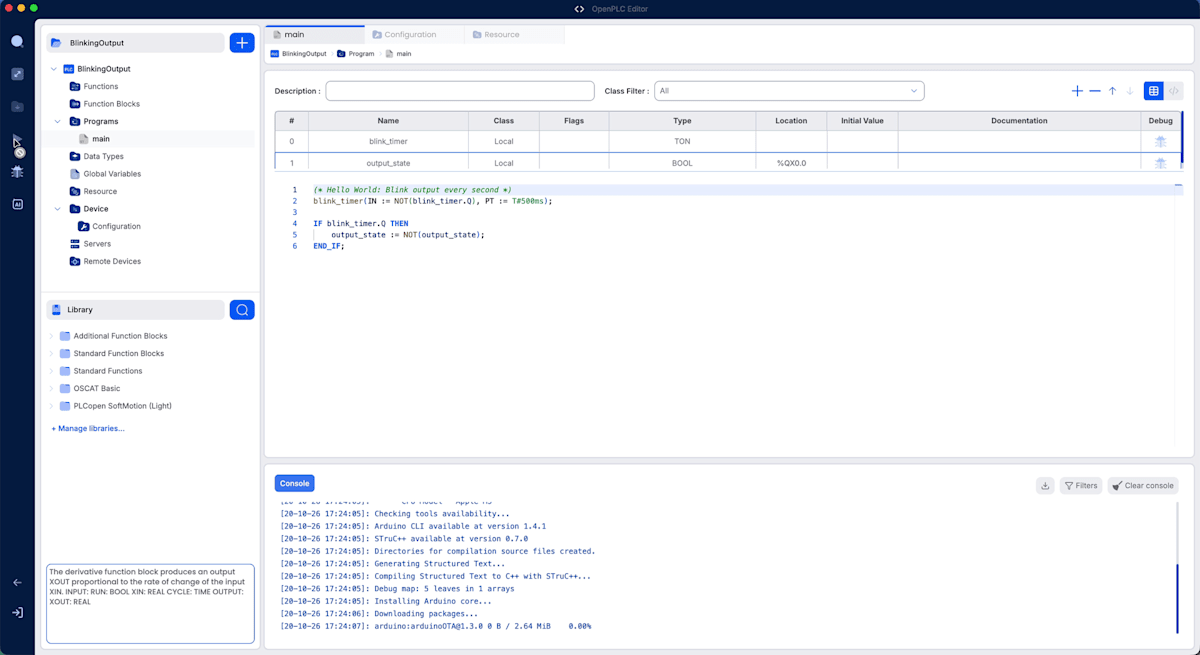Move the variable down with the down arrow
The width and height of the screenshot is (1200, 655).
pos(1130,91)
